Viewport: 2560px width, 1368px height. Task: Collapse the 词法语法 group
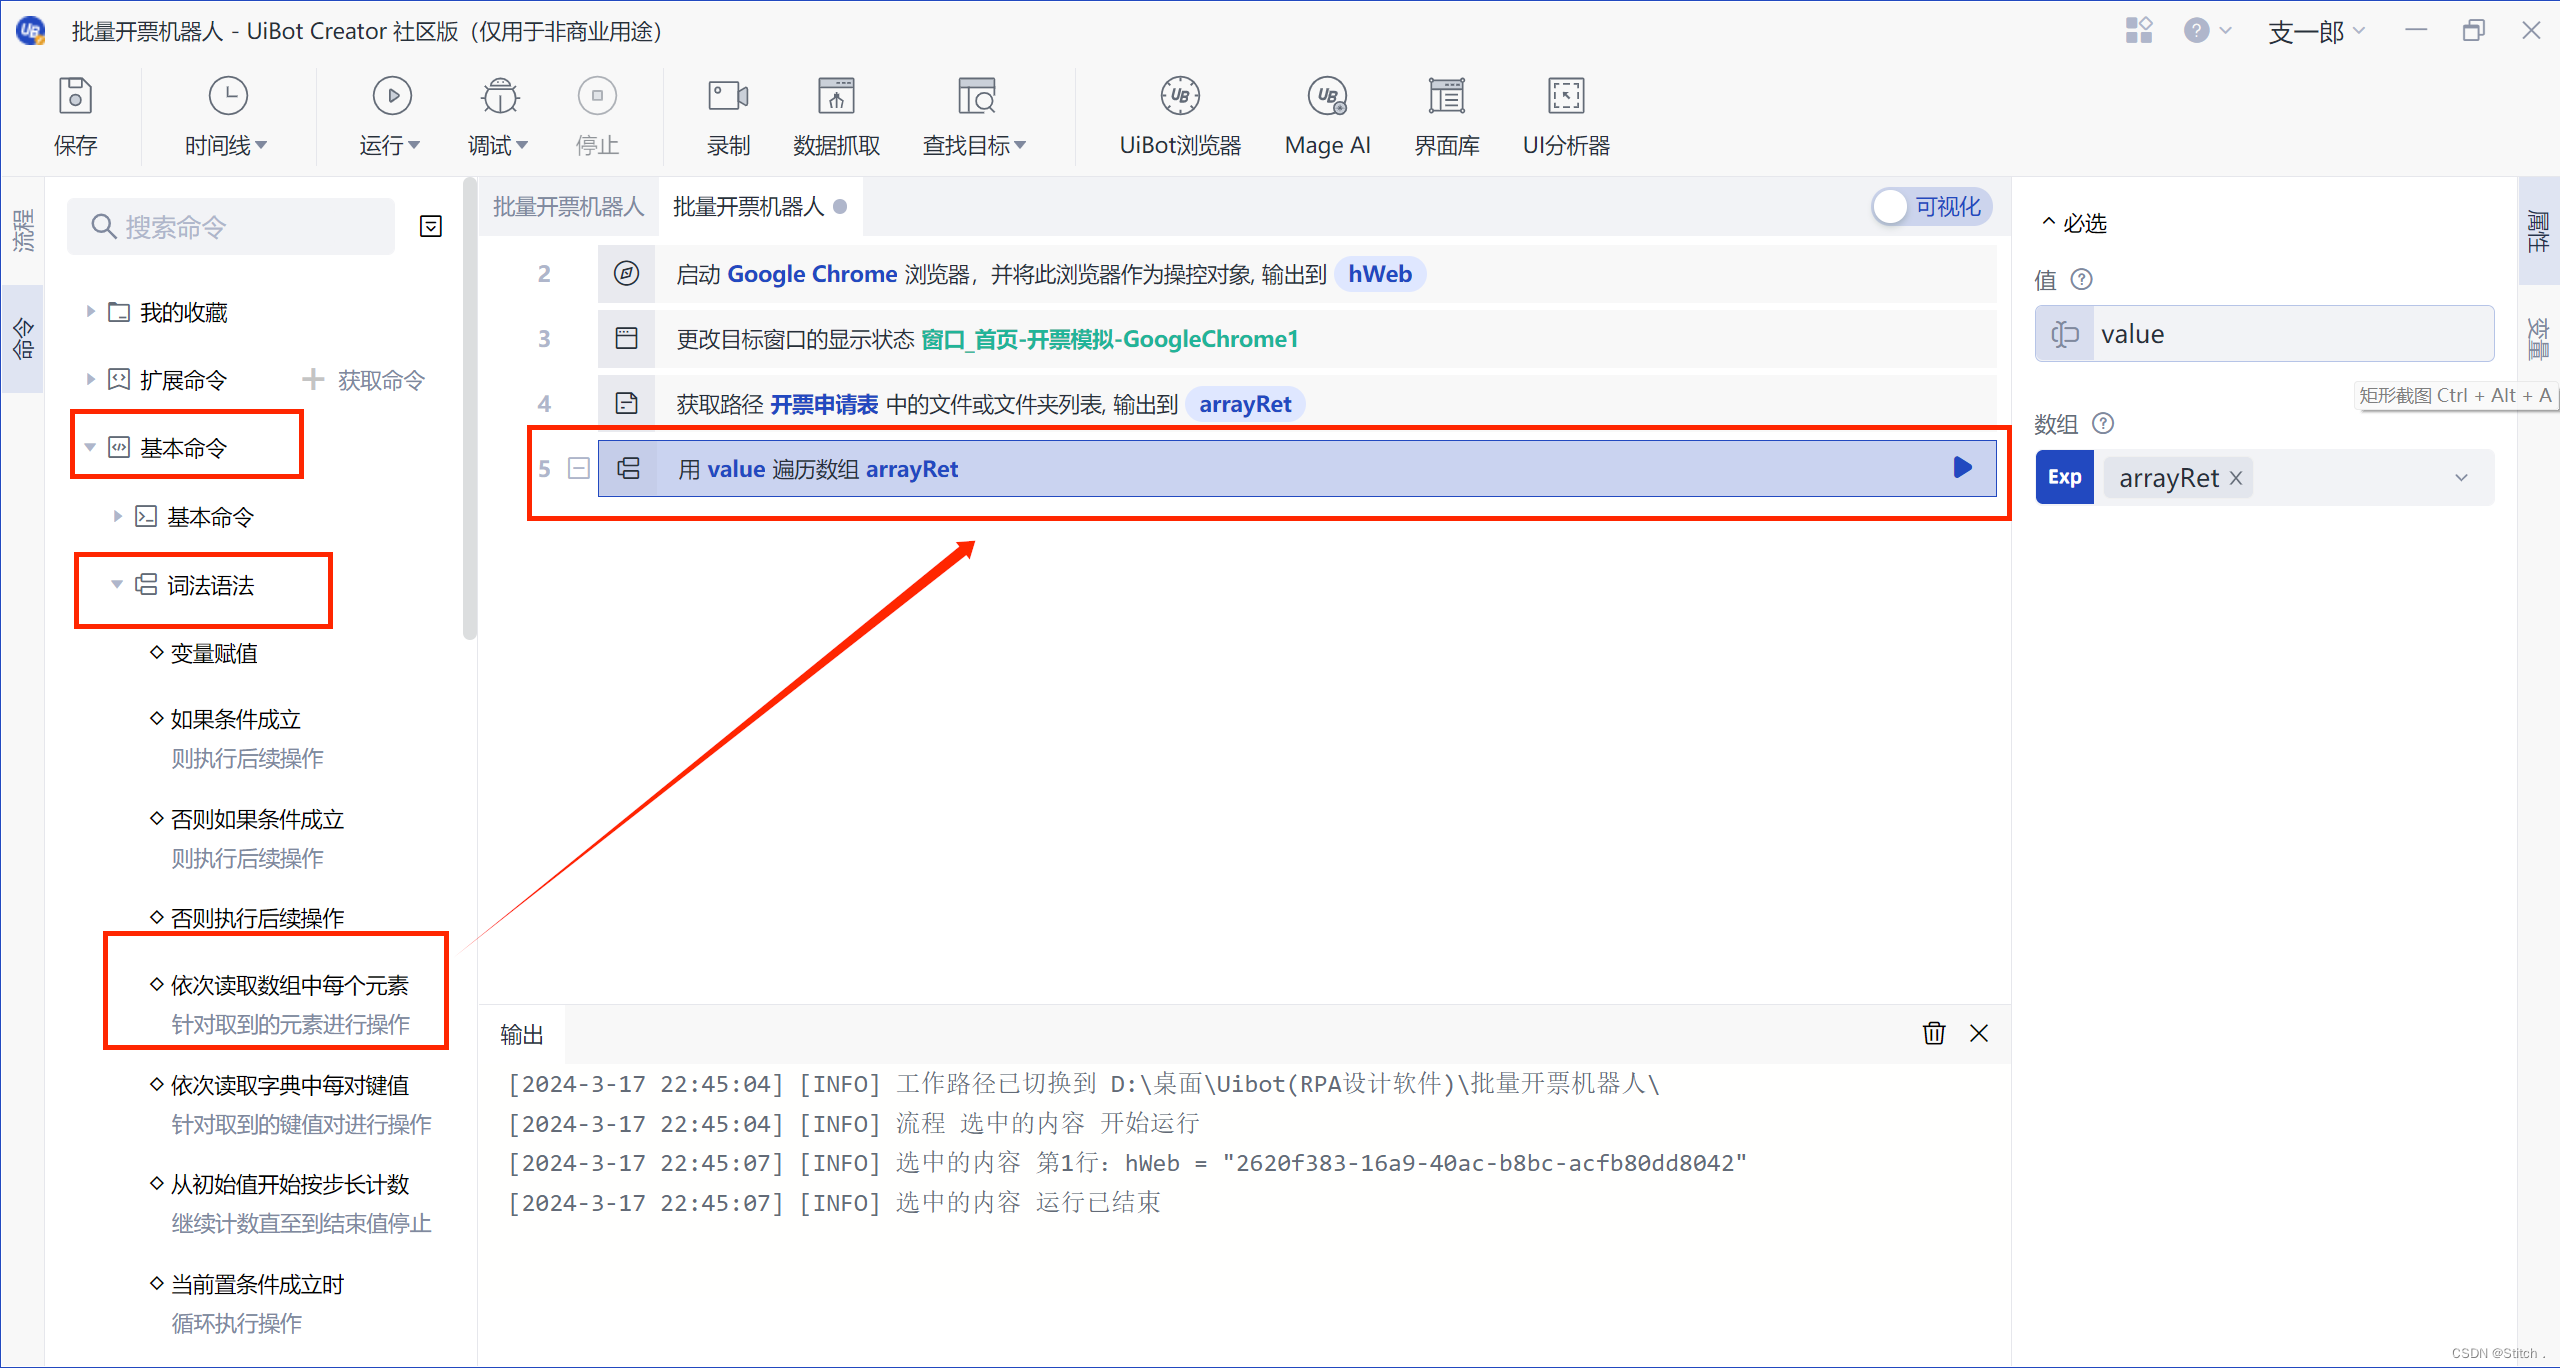pyautogui.click(x=117, y=585)
